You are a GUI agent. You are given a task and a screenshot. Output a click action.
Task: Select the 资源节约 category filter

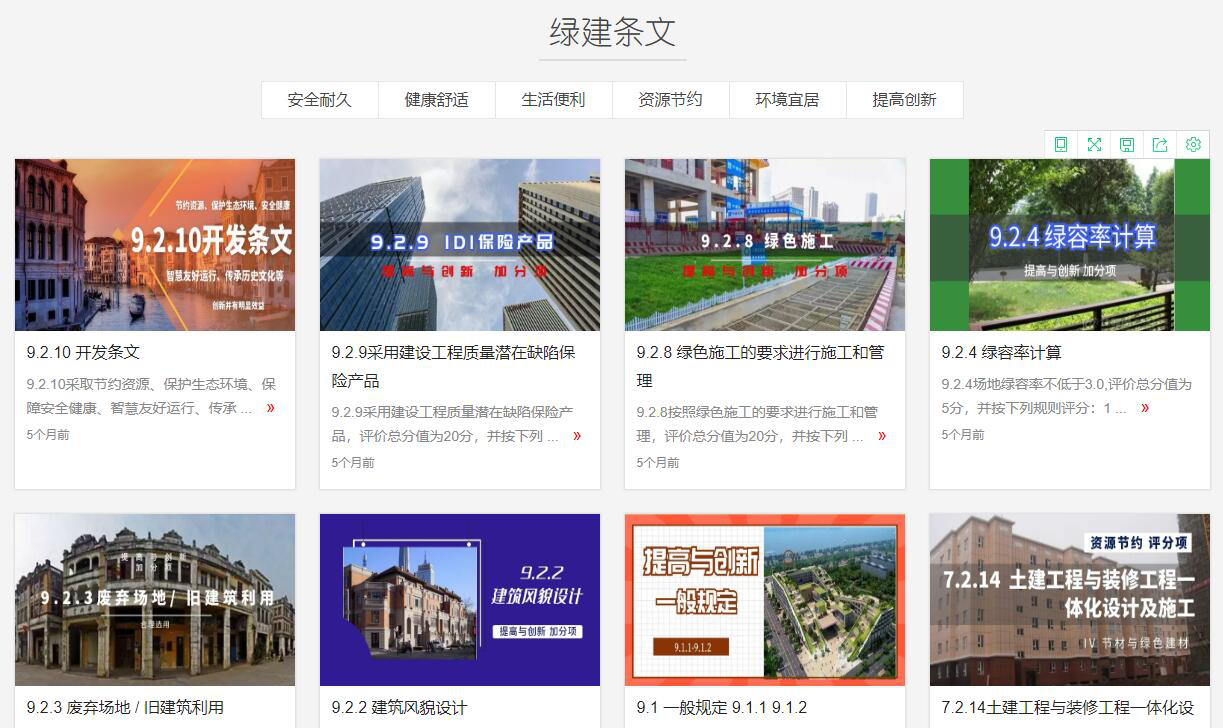click(x=671, y=99)
